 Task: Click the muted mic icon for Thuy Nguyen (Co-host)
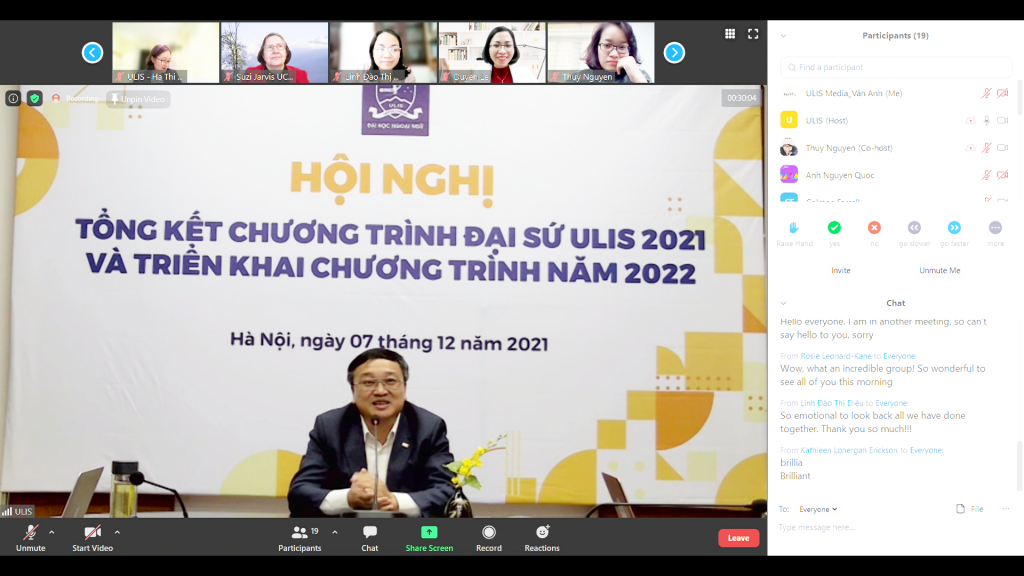986,148
